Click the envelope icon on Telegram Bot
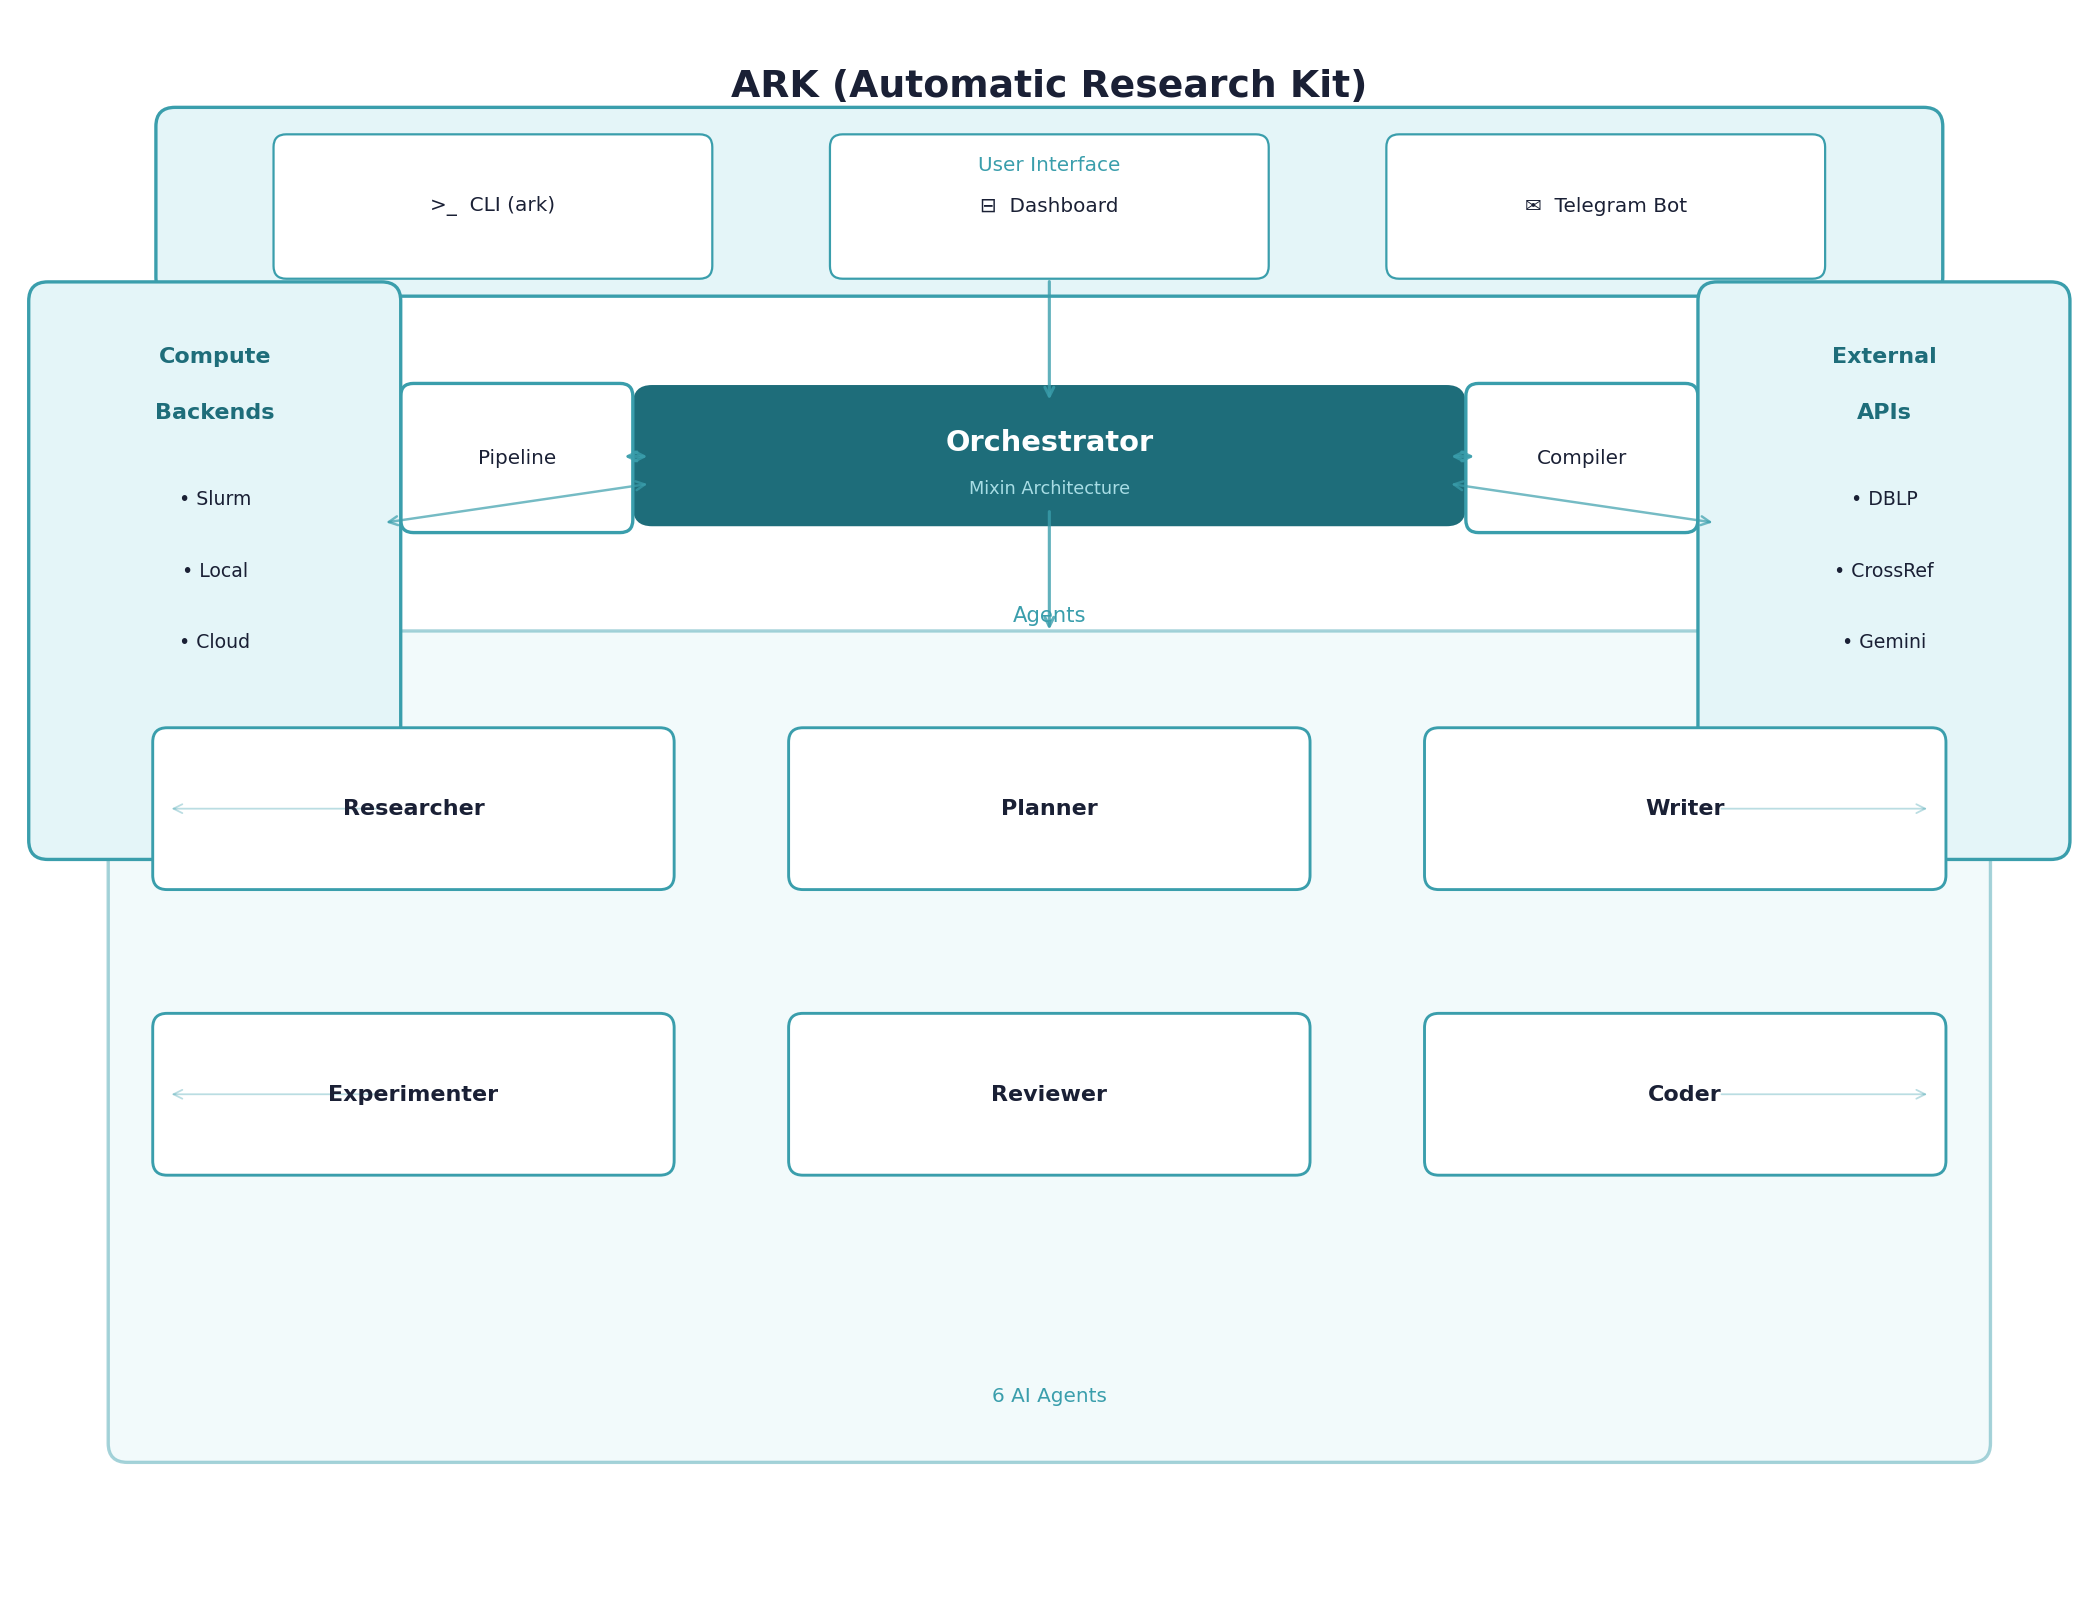Image resolution: width=2098 pixels, height=1618 pixels. (x=1531, y=205)
